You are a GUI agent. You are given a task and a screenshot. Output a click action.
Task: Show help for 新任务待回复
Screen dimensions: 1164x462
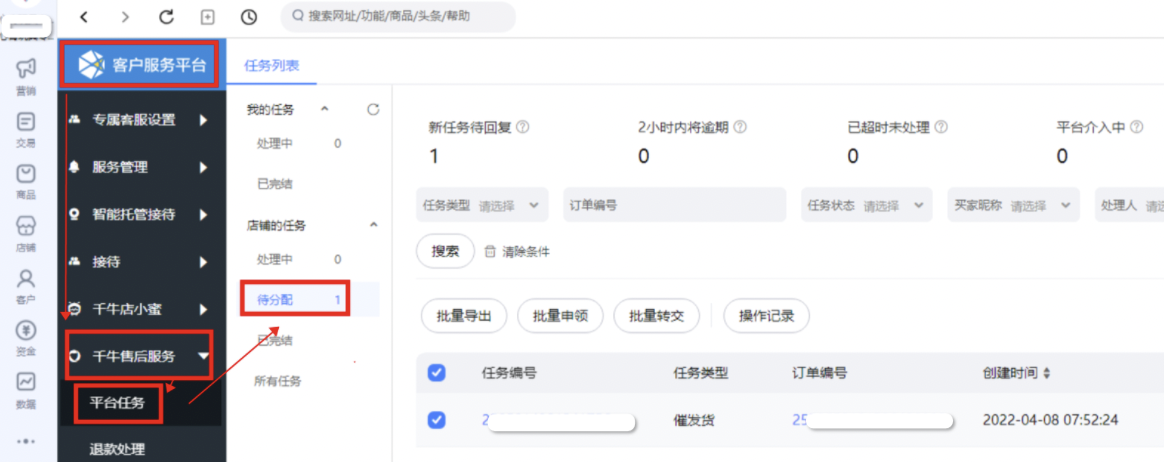[x=523, y=126]
